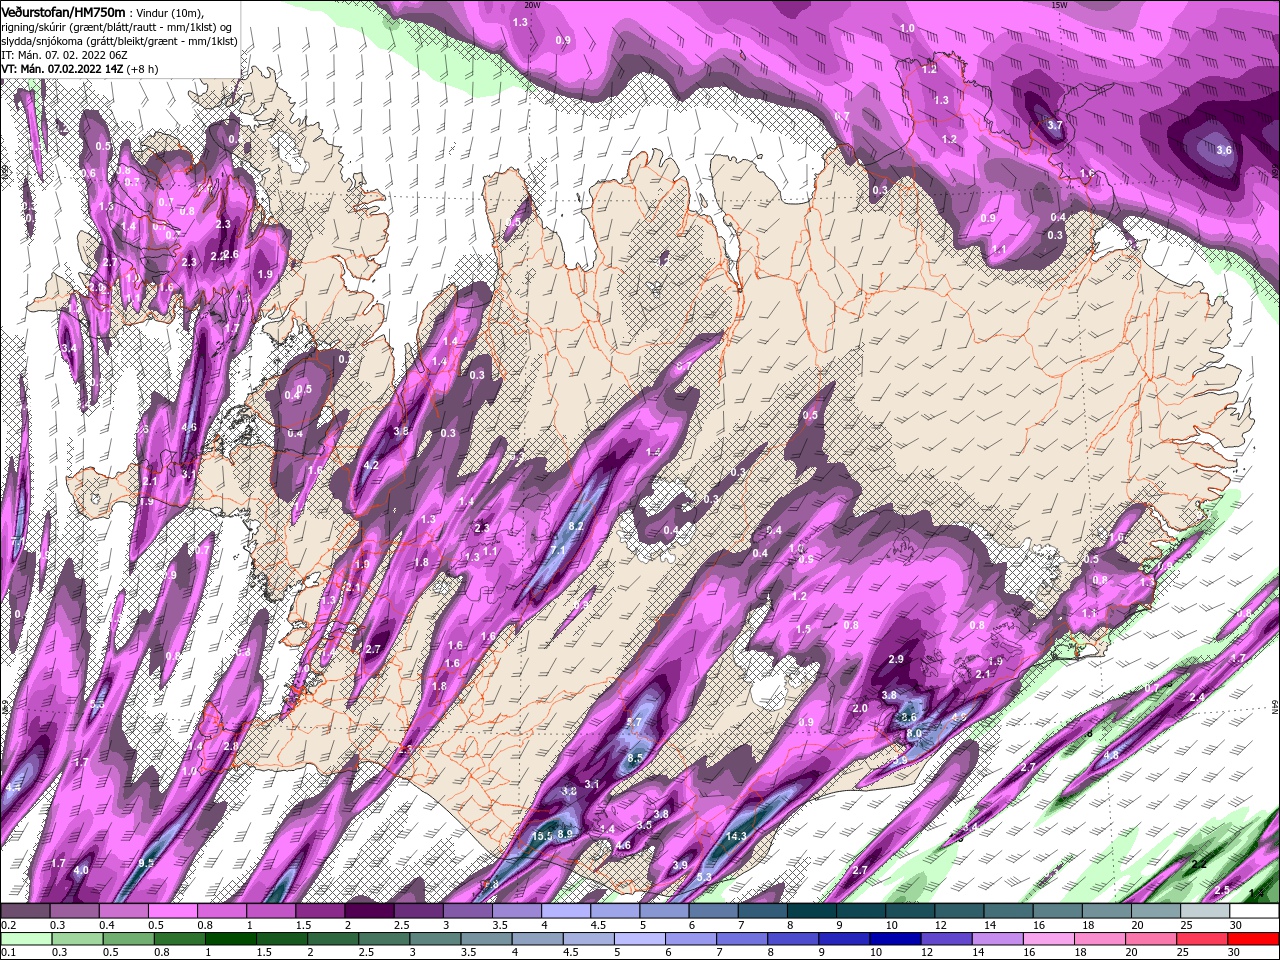Click the 2.6 value in the Westfjords
Screen dimensions: 1280x960
click(231, 255)
